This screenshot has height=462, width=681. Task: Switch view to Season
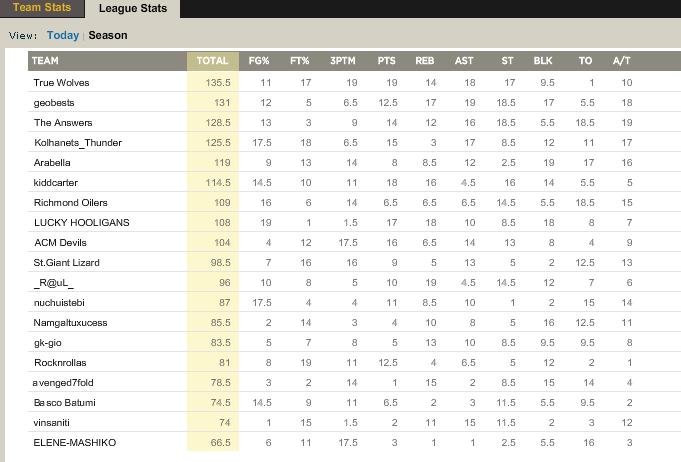[x=108, y=35]
